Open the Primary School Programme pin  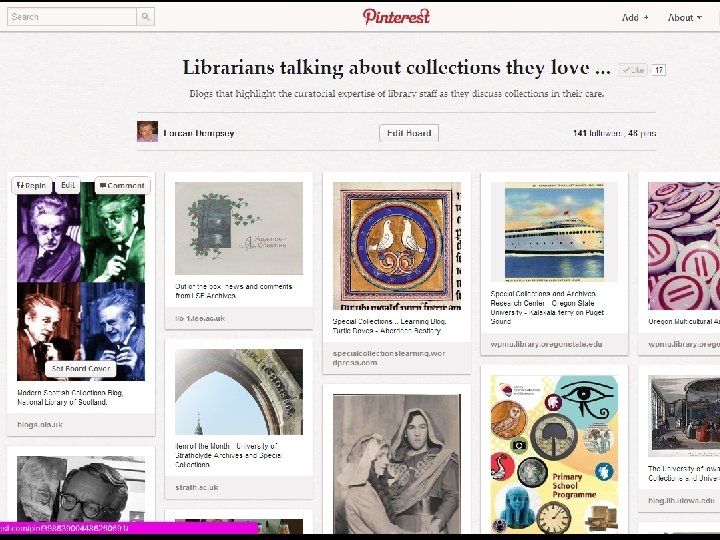[554, 454]
